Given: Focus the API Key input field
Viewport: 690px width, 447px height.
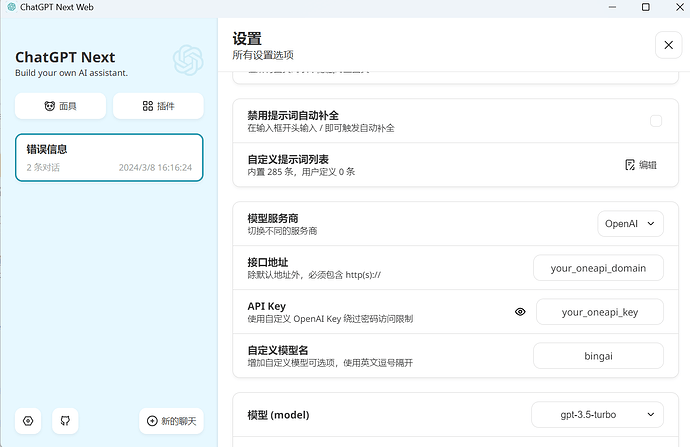Looking at the screenshot, I should pyautogui.click(x=599, y=312).
